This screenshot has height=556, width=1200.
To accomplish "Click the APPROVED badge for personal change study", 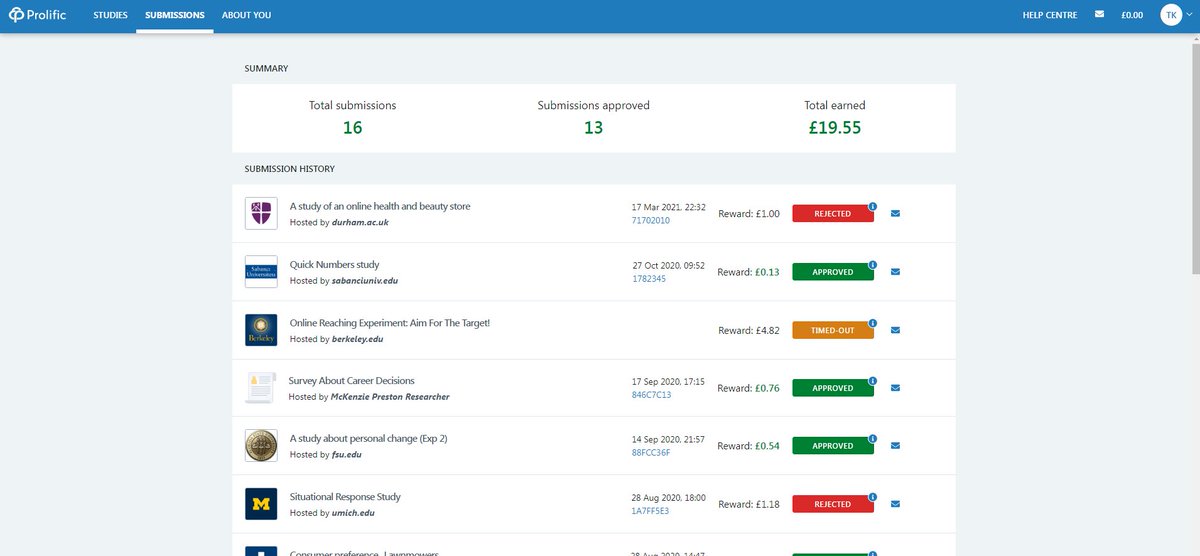I will coord(833,446).
